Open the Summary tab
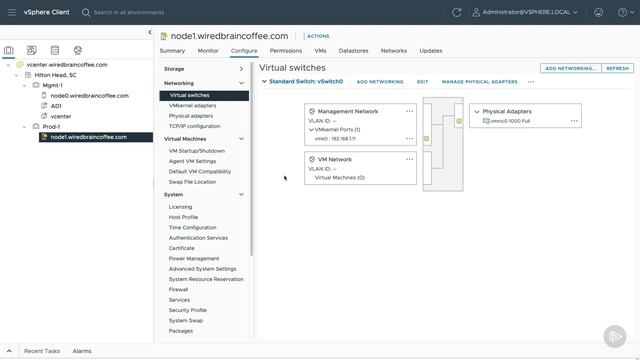 point(172,51)
